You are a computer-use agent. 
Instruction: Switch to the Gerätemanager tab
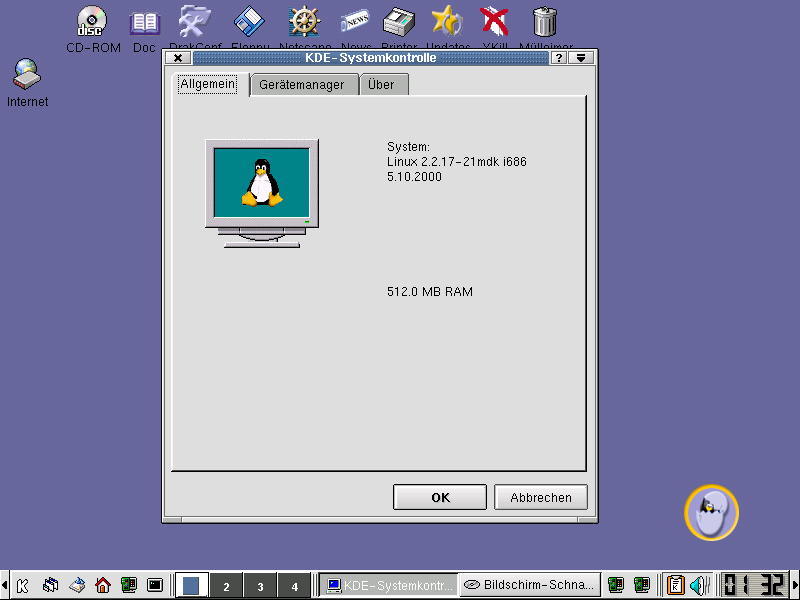click(301, 85)
